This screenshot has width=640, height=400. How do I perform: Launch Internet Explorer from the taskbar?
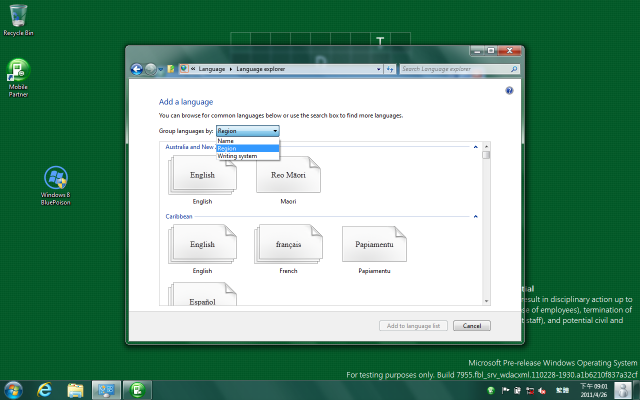point(44,390)
